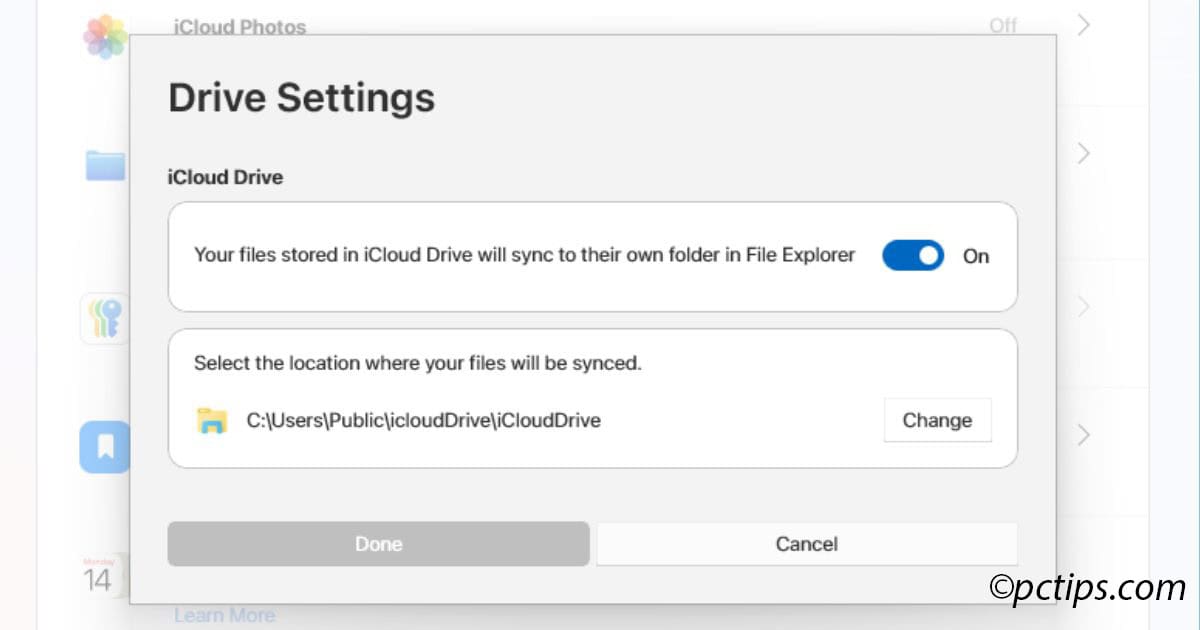Click the iCloud Drive folder icon behind dialog
This screenshot has width=1200, height=630.
[x=105, y=166]
